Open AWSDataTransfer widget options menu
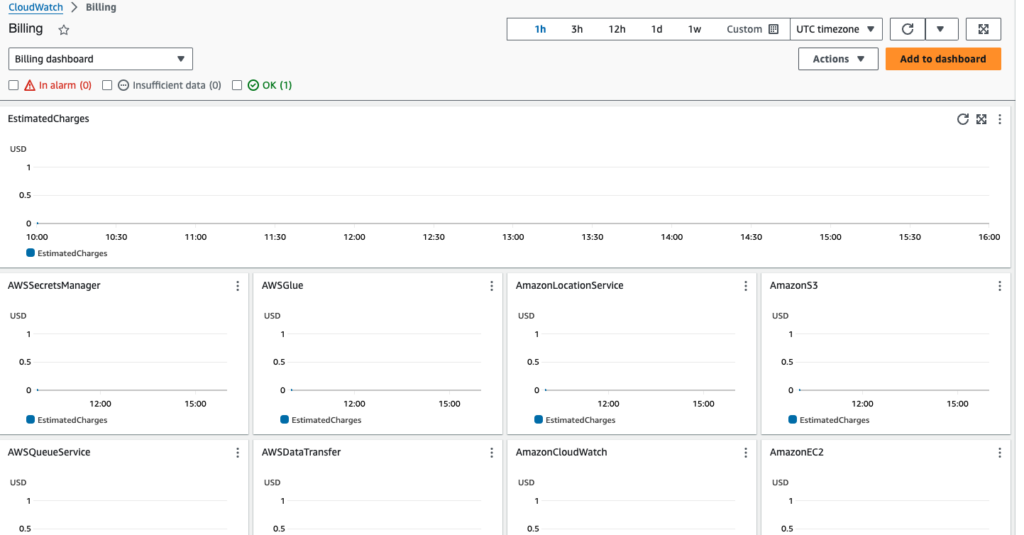 click(492, 453)
